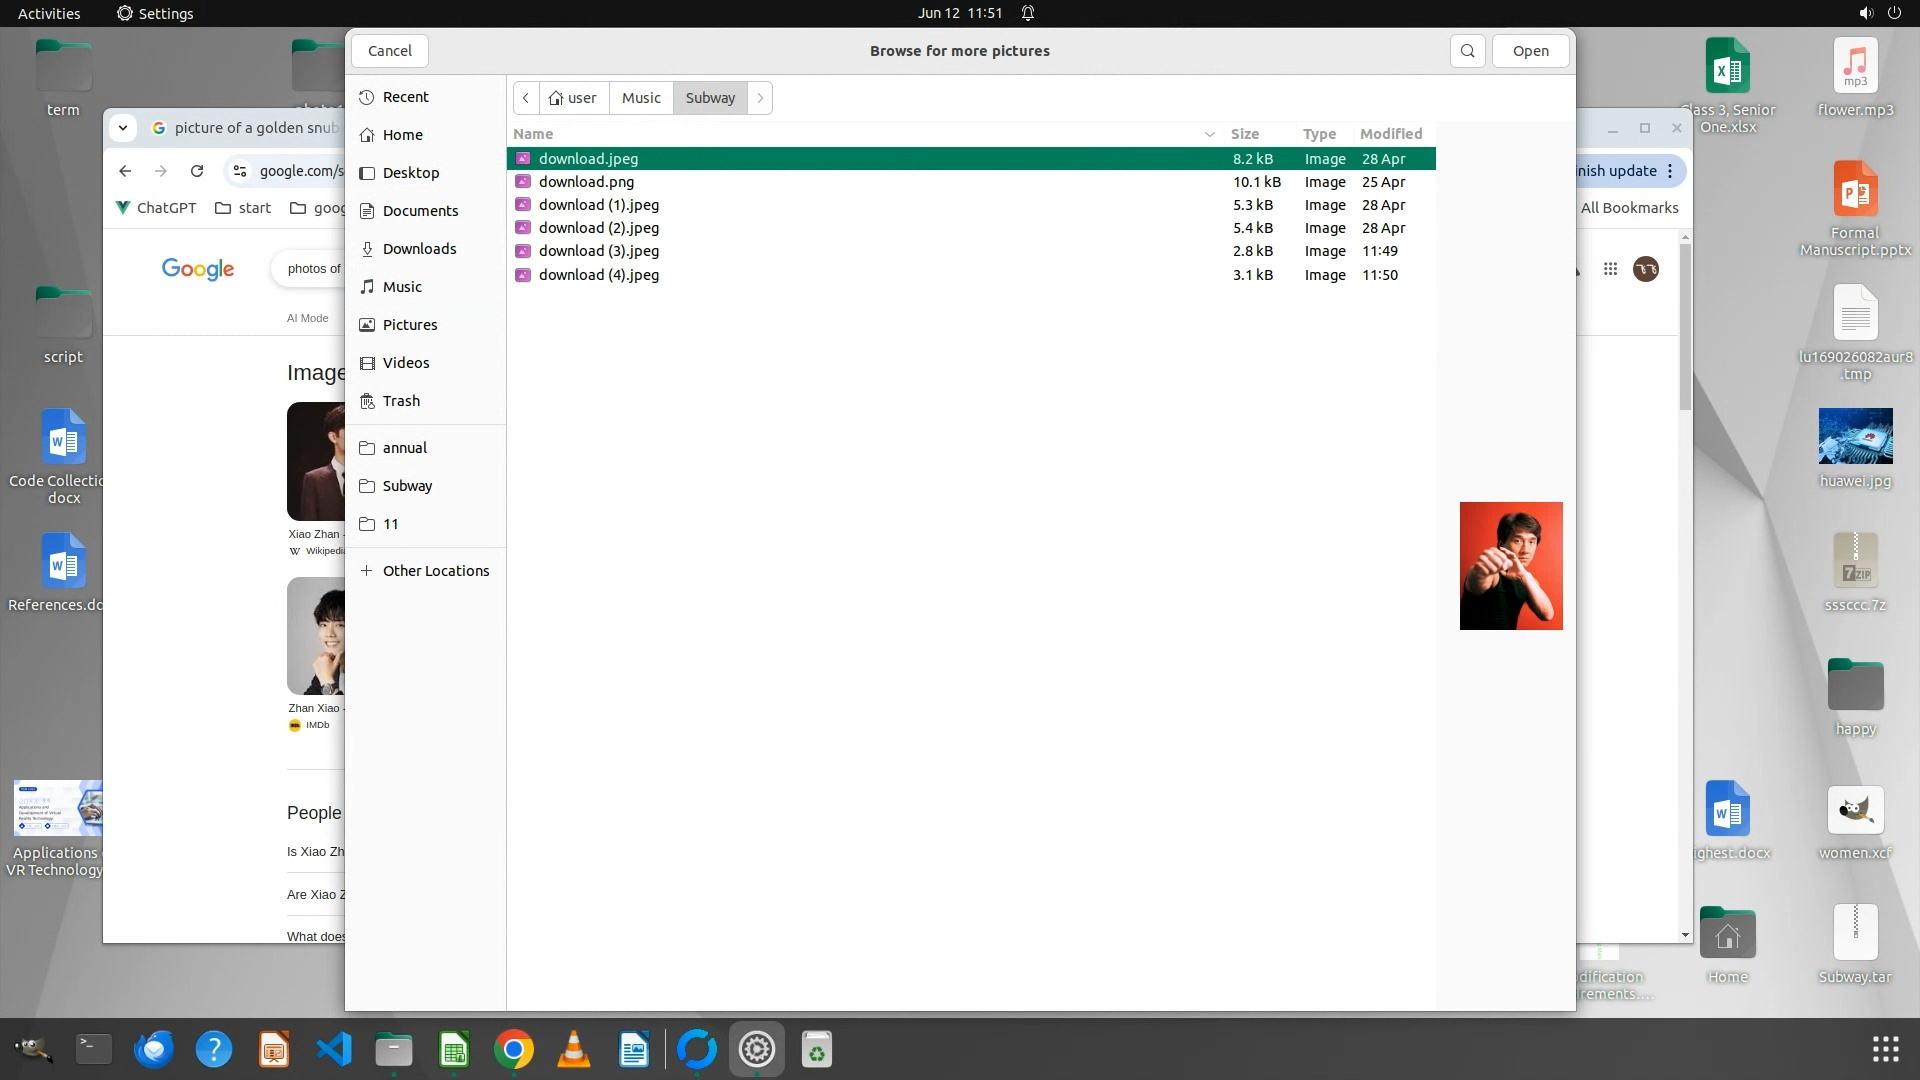Go to Trash in the sidebar

[x=401, y=401]
